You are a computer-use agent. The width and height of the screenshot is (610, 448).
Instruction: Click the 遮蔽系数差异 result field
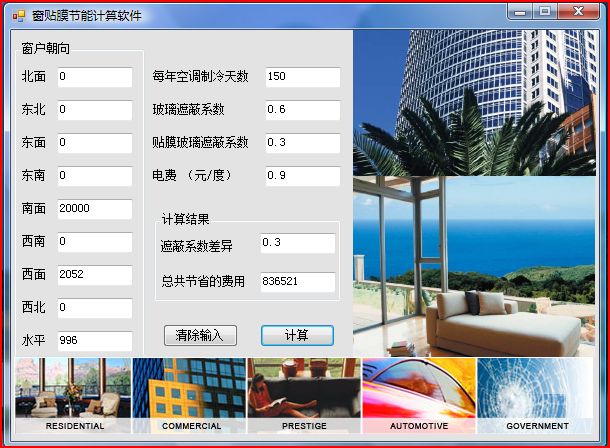point(298,243)
